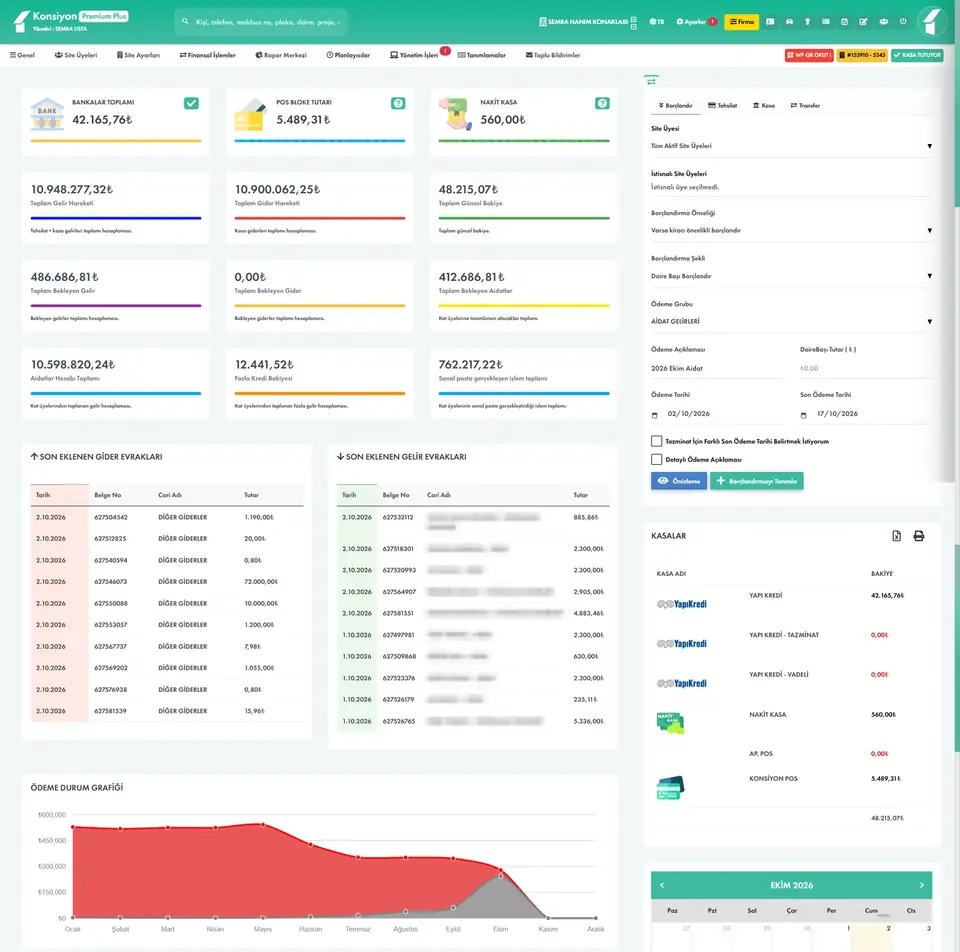Click the yellow #153910 - 5345 button
Image resolution: width=960 pixels, height=952 pixels.
pyautogui.click(x=862, y=55)
